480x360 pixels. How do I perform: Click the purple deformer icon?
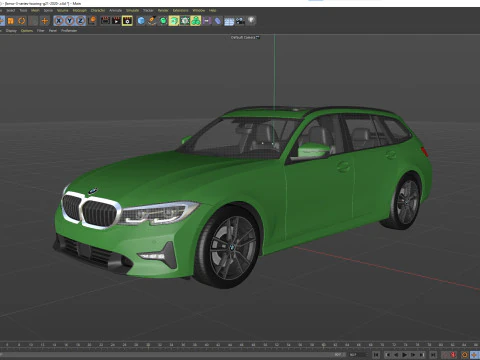pyautogui.click(x=207, y=21)
